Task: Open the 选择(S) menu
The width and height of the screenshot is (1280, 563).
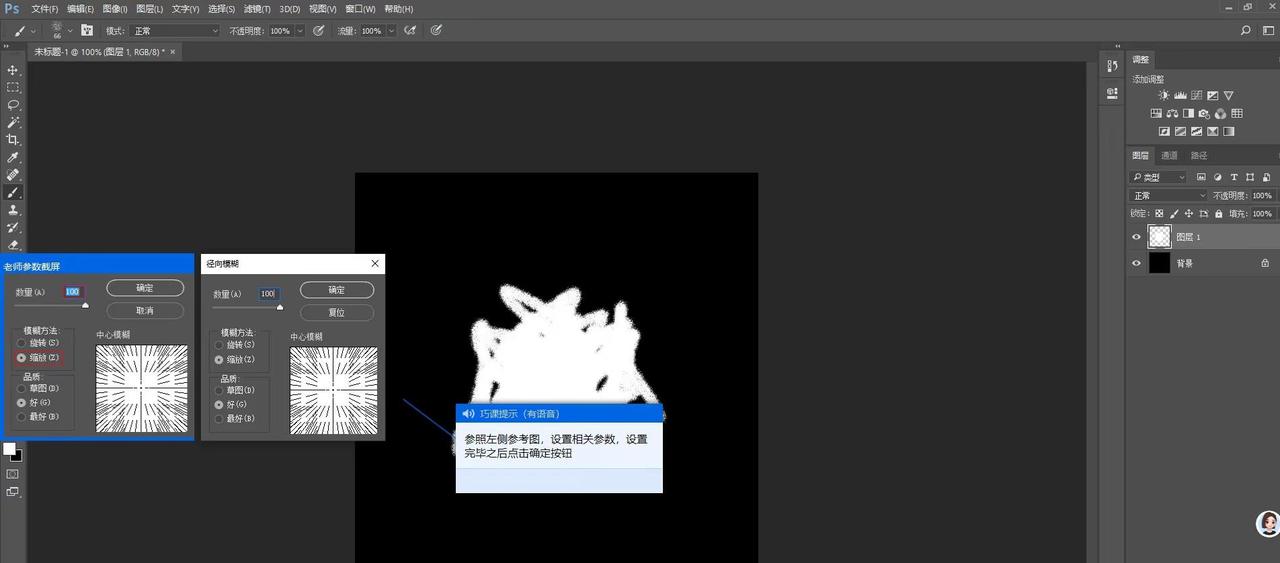Action: click(x=221, y=9)
